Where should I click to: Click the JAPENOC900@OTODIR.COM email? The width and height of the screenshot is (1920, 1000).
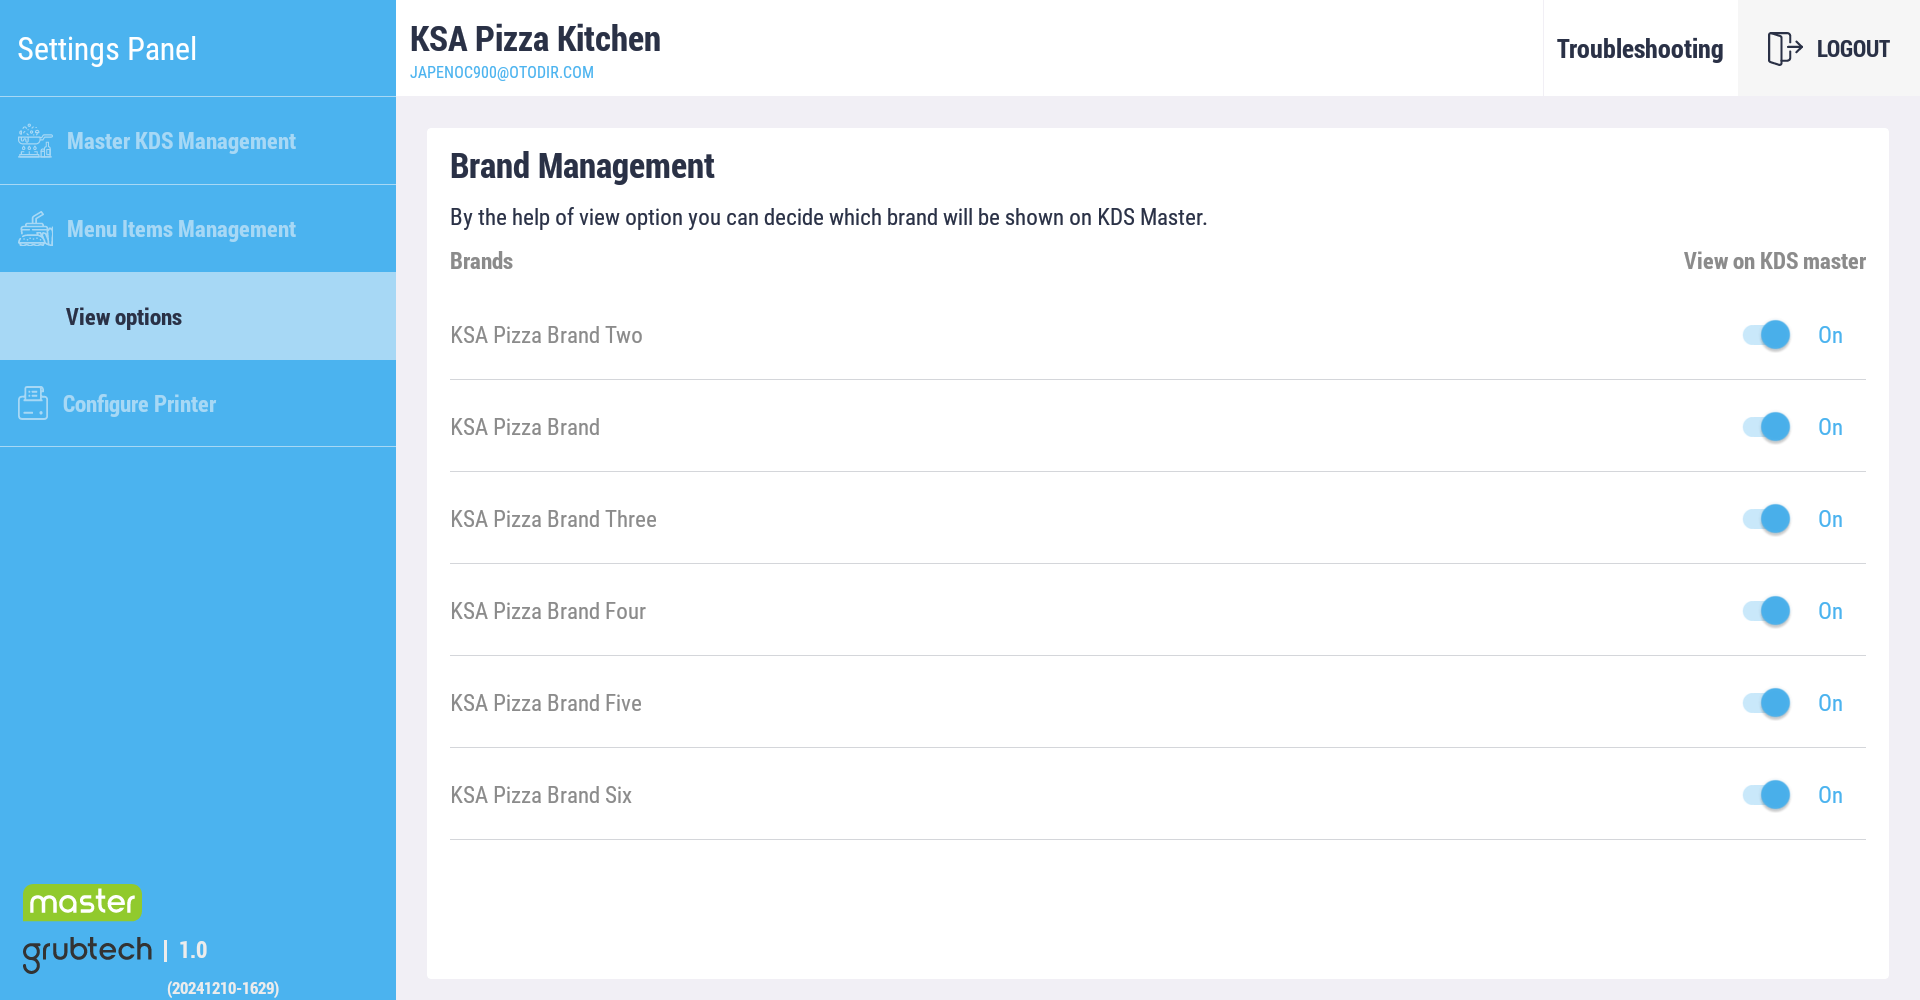[x=502, y=72]
